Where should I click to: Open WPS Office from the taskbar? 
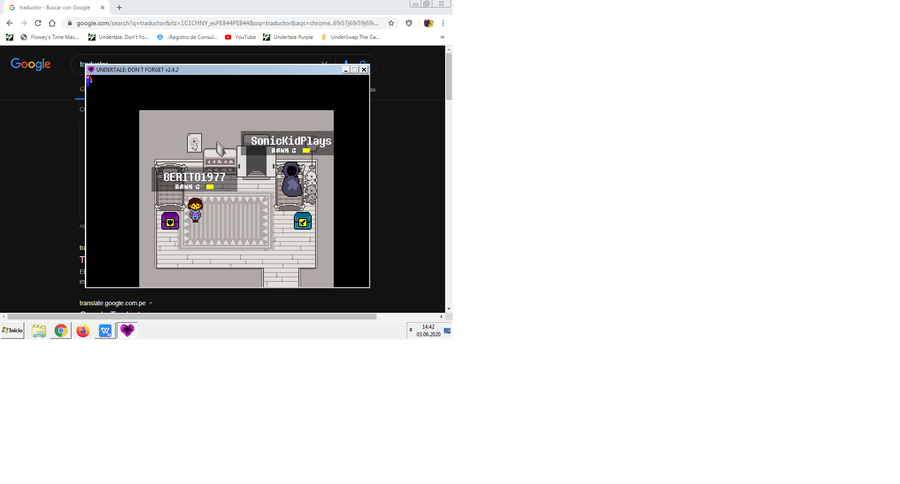pyautogui.click(x=105, y=331)
